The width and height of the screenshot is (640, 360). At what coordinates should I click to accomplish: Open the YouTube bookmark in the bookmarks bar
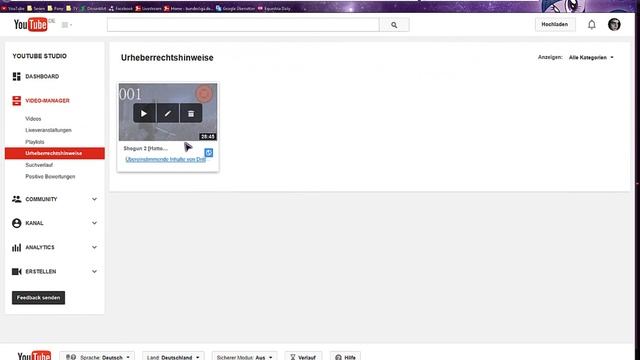pyautogui.click(x=13, y=8)
